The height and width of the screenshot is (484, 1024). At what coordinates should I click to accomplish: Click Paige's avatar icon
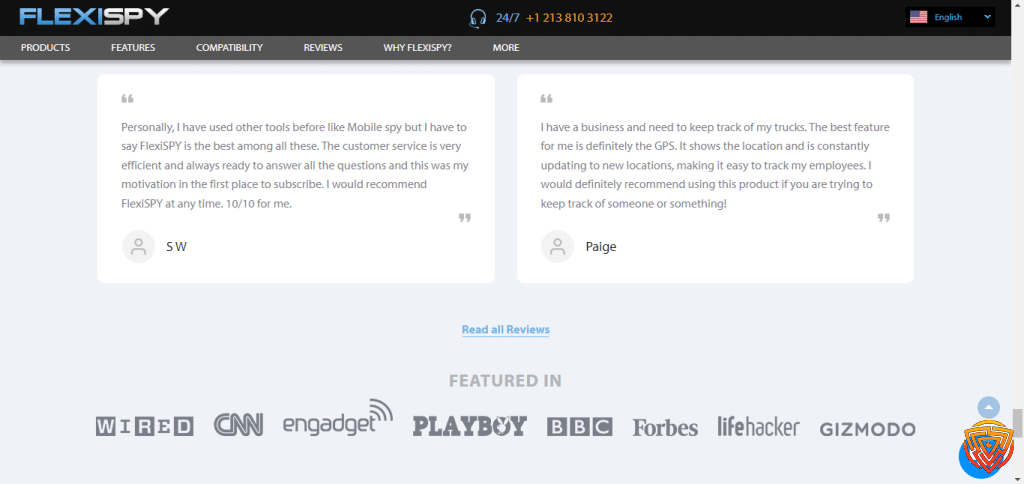click(x=557, y=246)
